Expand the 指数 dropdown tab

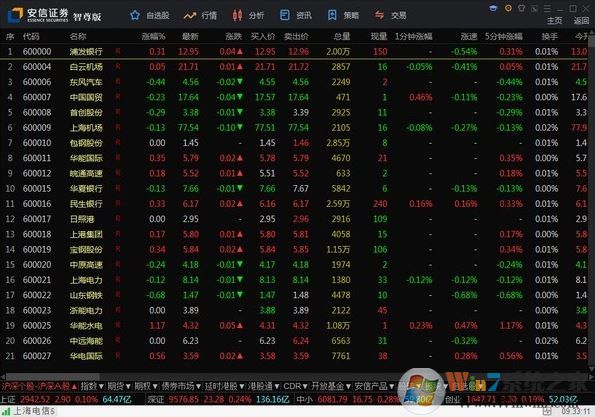click(x=92, y=386)
